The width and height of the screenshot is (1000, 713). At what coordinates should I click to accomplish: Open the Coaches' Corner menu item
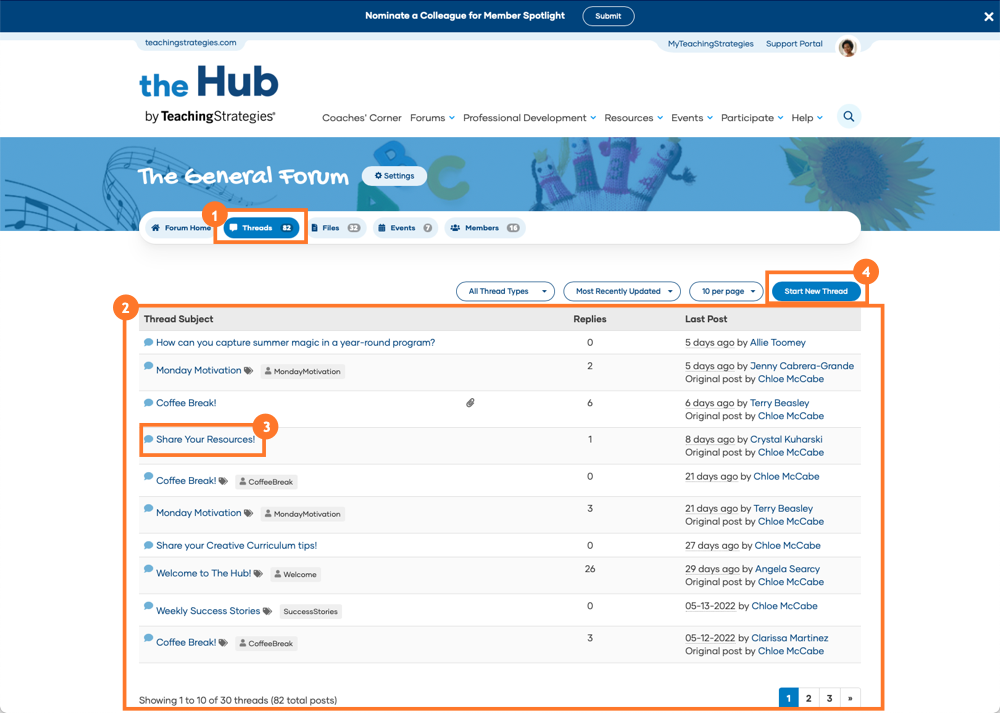pyautogui.click(x=361, y=117)
